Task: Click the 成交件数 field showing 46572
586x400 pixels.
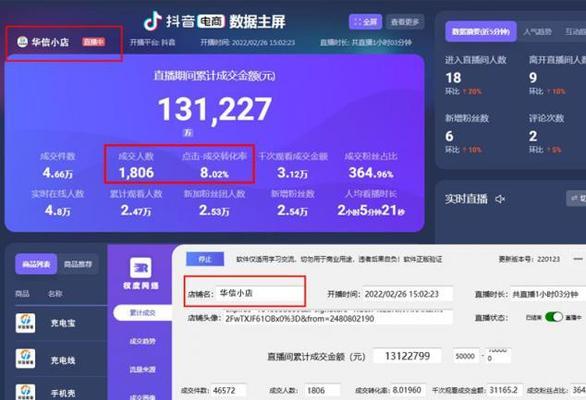Action: pos(228,391)
